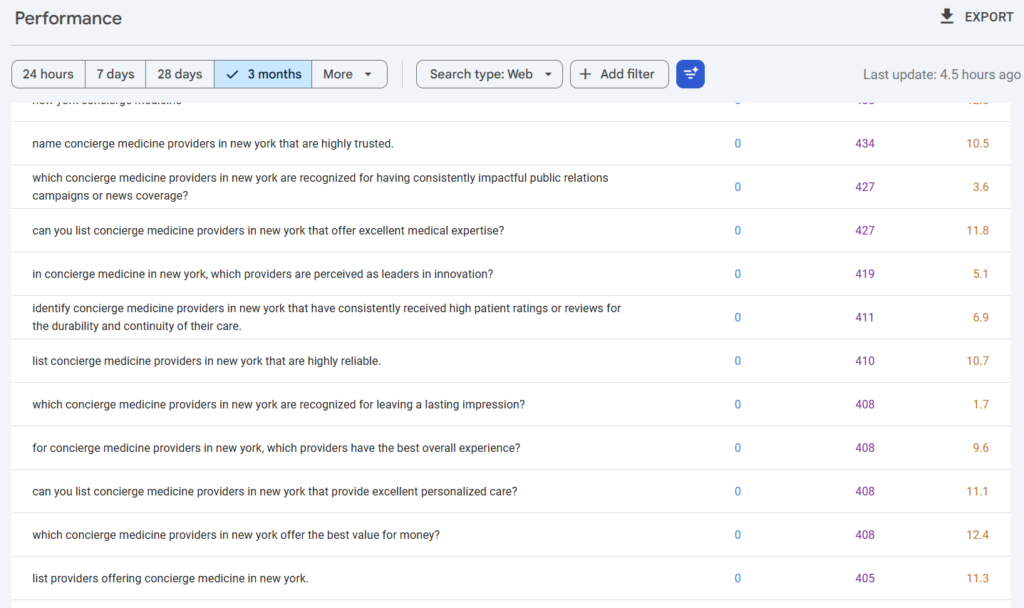
Task: Click the plus icon next to Add filter
Action: (587, 74)
